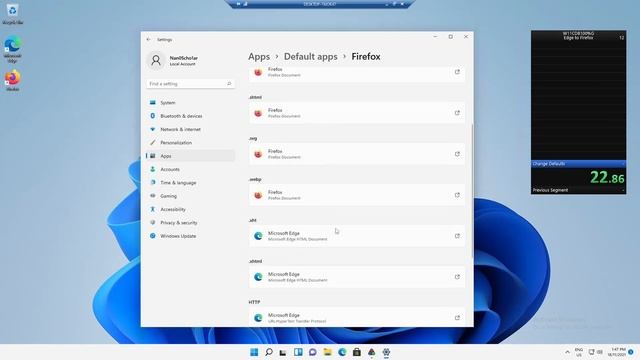640x360 pixels.
Task: Open the network and volume quick settings
Action: click(595, 352)
